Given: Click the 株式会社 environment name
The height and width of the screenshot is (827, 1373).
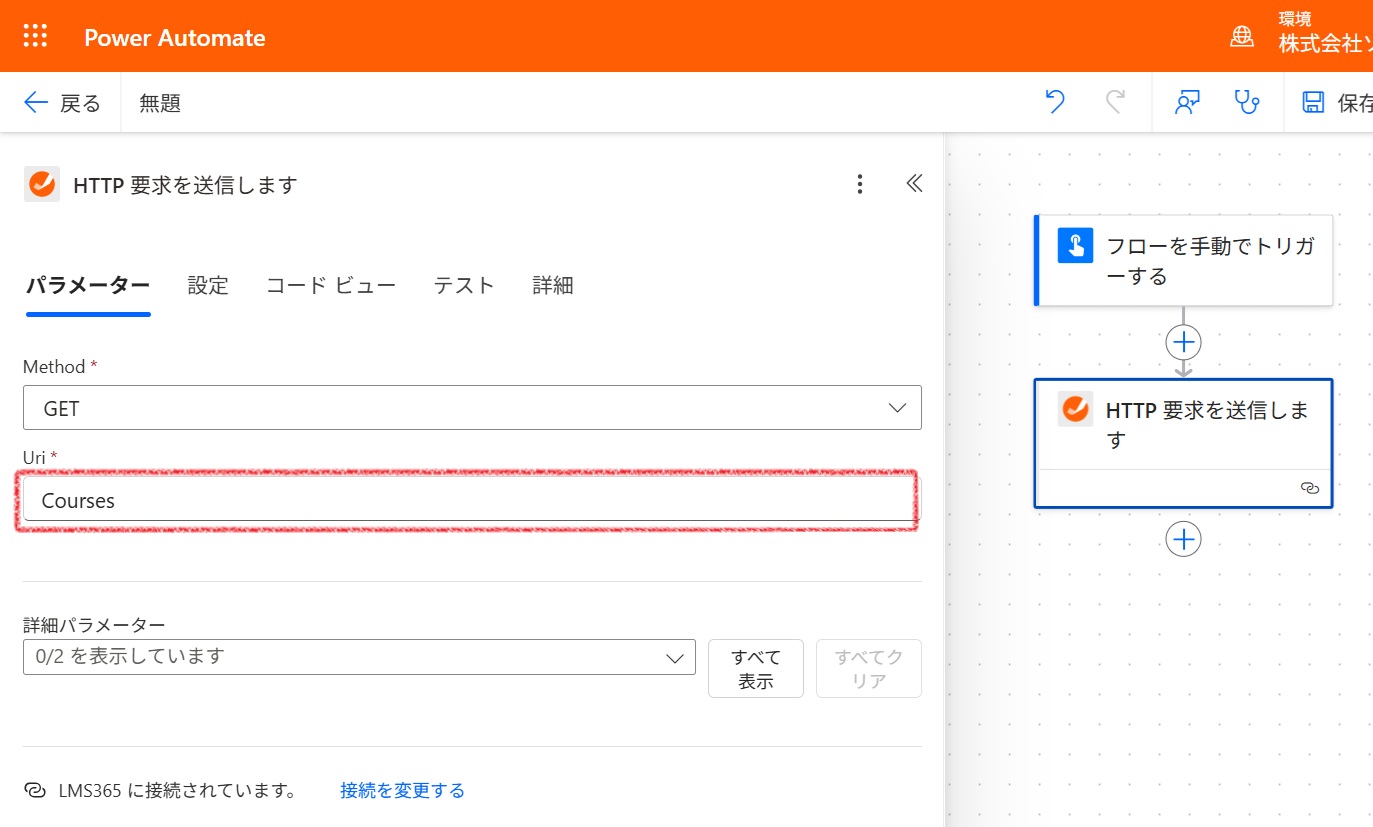Looking at the screenshot, I should pyautogui.click(x=1325, y=45).
